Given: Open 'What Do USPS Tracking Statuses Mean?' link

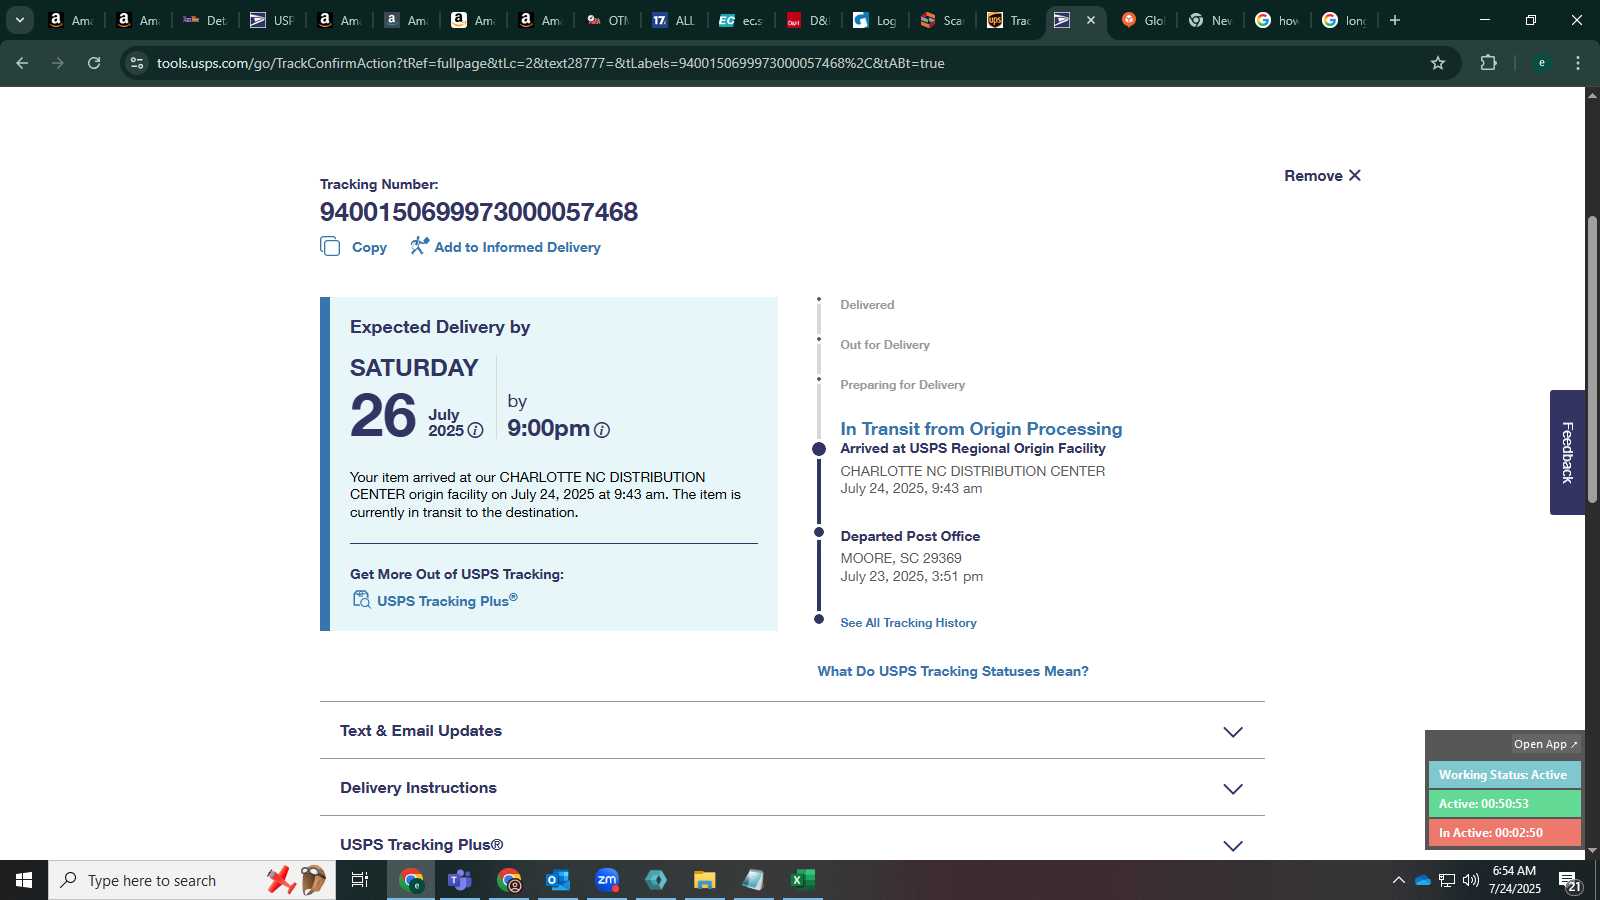Looking at the screenshot, I should 953,671.
